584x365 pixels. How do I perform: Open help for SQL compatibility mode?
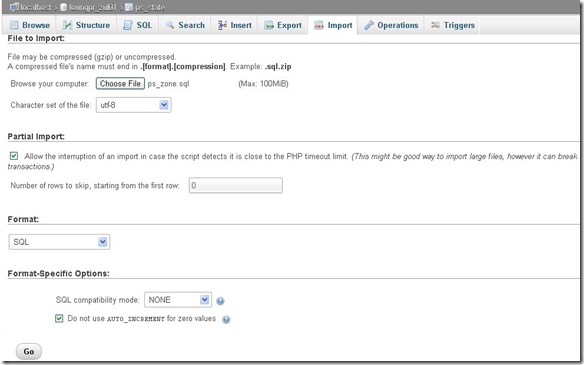(x=220, y=301)
